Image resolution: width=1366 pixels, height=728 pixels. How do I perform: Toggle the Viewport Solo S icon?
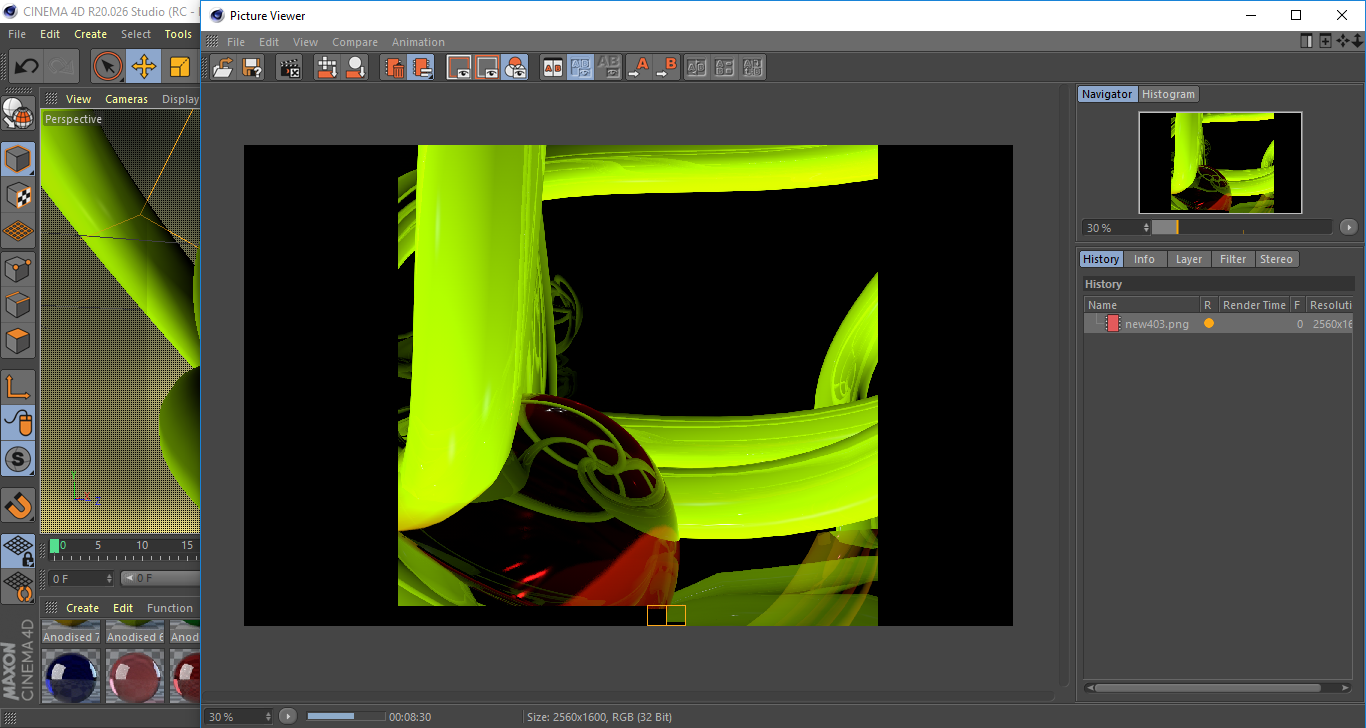(18, 460)
